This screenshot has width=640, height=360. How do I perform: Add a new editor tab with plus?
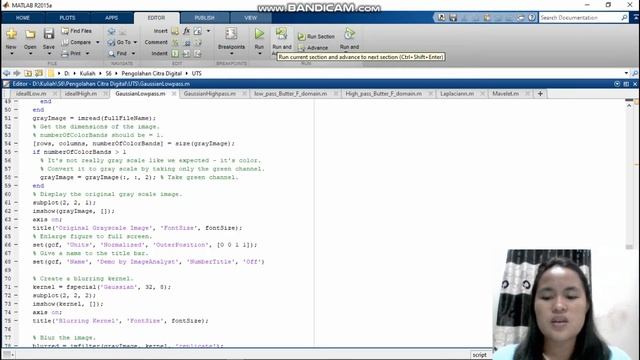pos(540,94)
